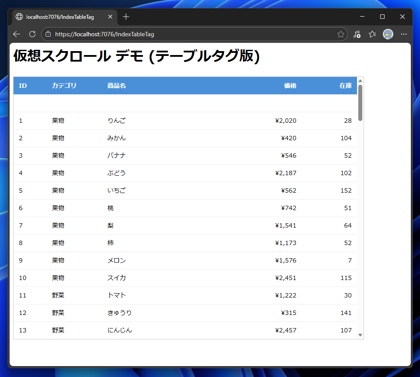Open the browser profile avatar
This screenshot has width=420, height=377.
pyautogui.click(x=388, y=34)
